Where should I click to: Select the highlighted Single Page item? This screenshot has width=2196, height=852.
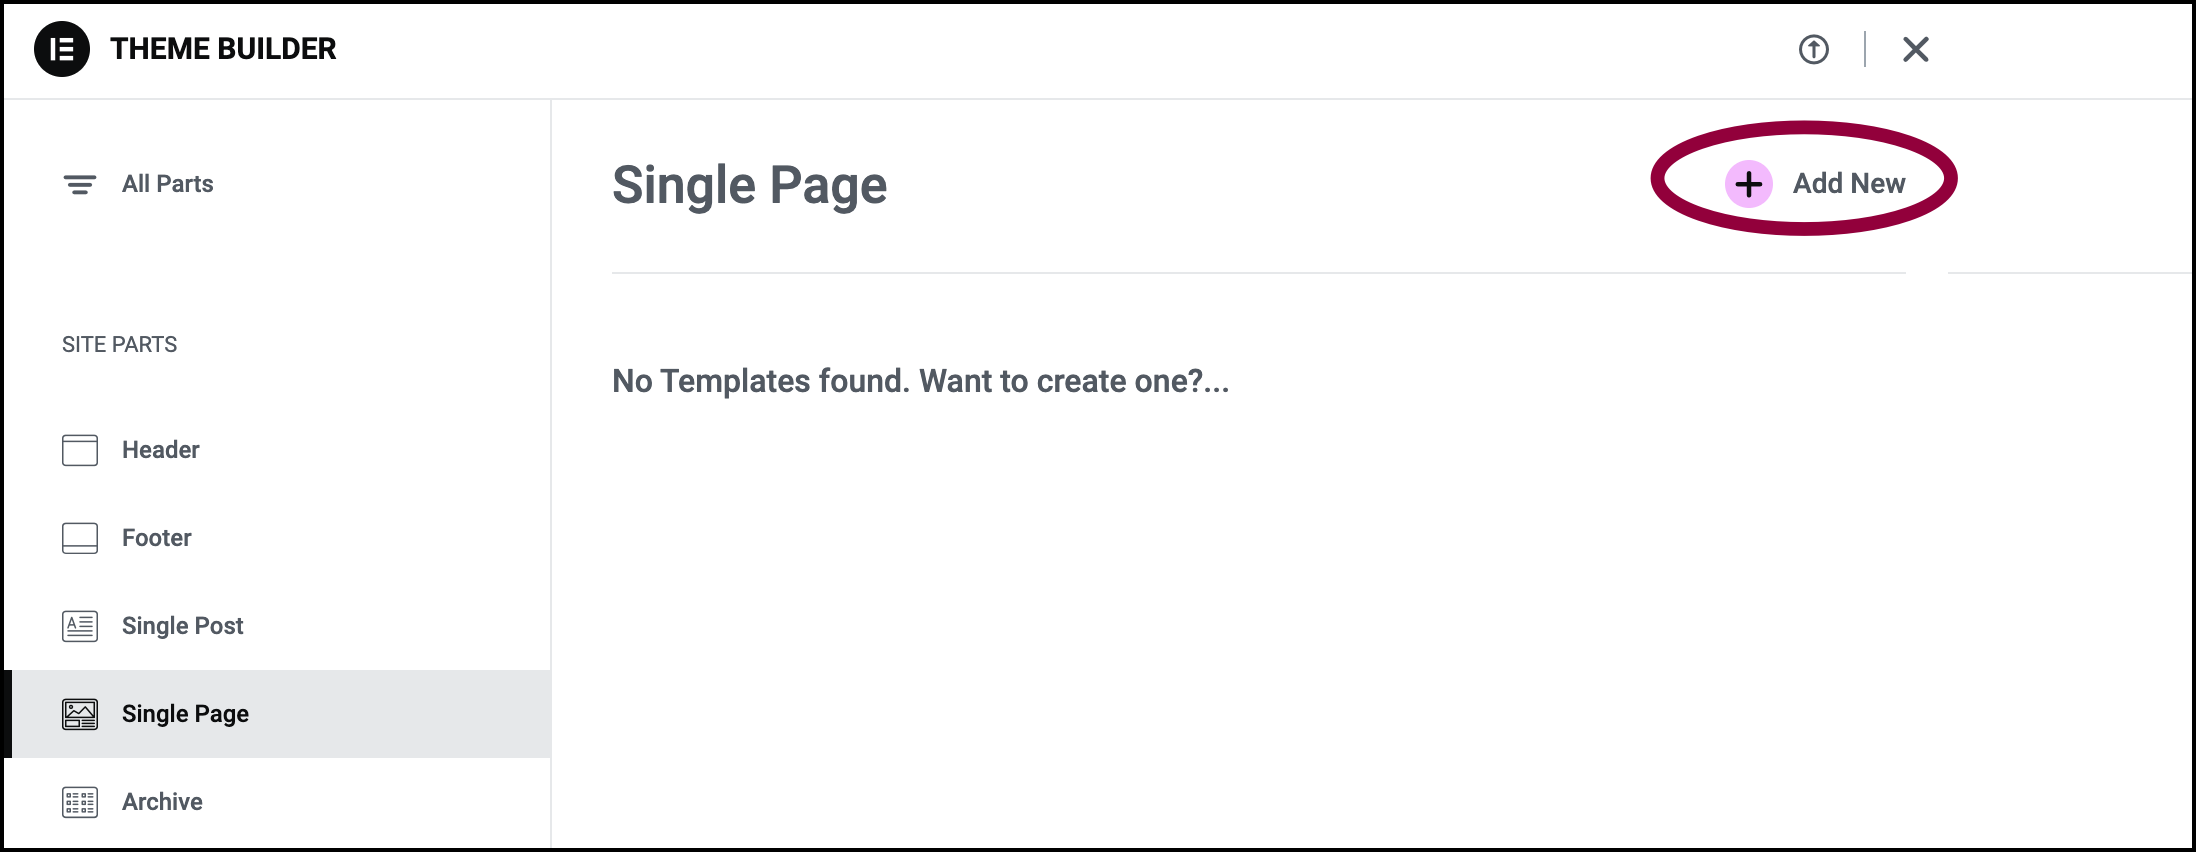click(276, 714)
